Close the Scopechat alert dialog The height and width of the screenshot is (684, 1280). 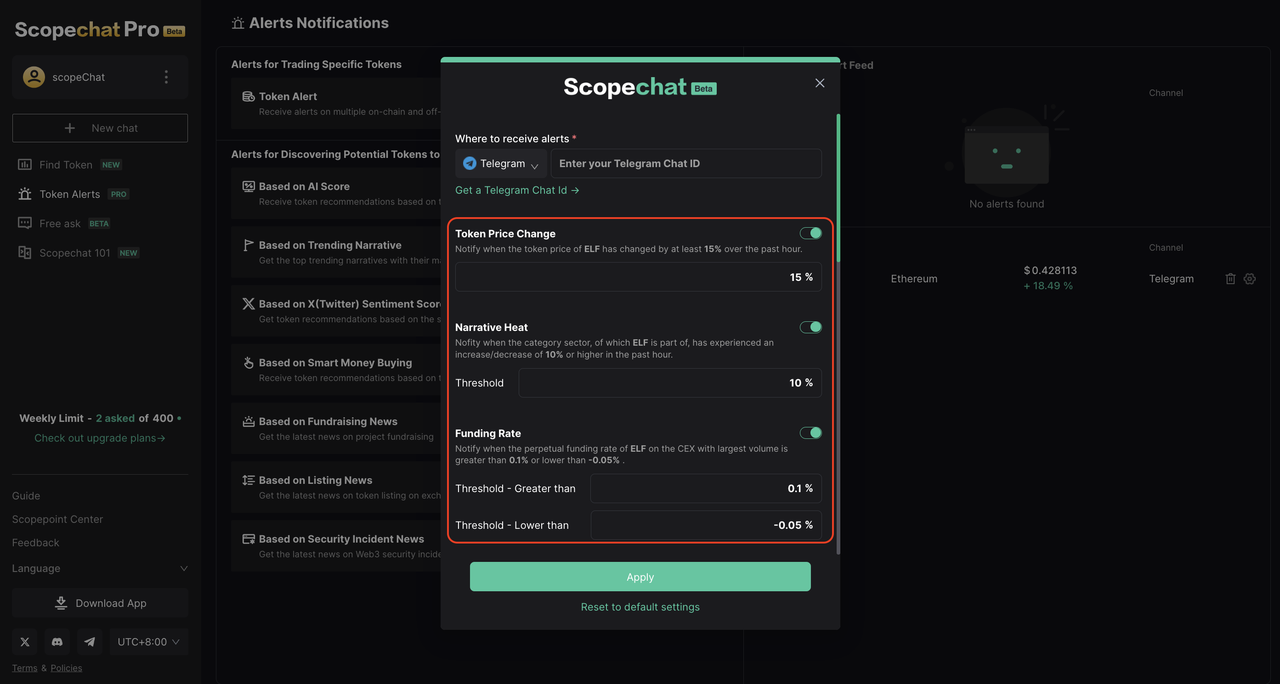pos(820,83)
